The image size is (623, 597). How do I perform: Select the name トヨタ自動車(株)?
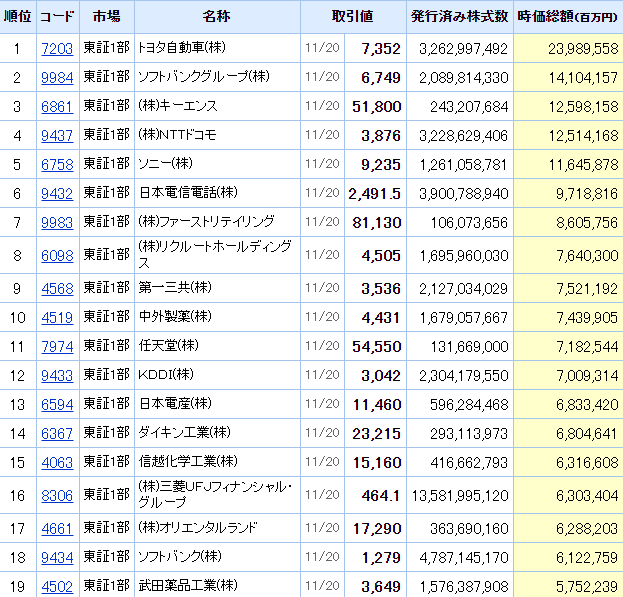coord(182,48)
